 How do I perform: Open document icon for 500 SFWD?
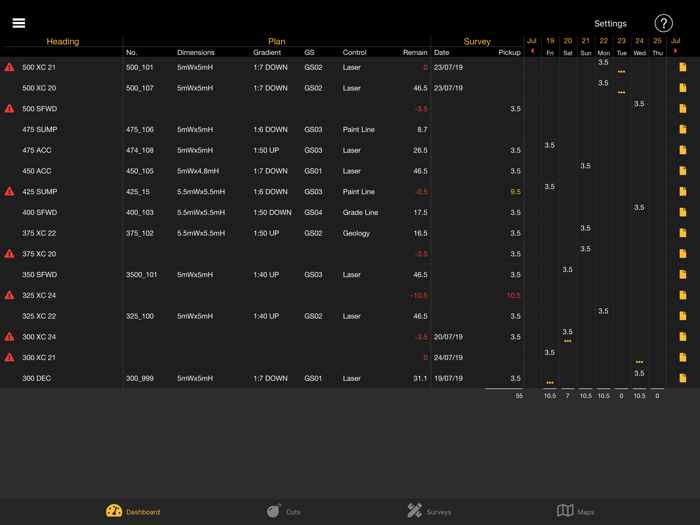click(683, 108)
